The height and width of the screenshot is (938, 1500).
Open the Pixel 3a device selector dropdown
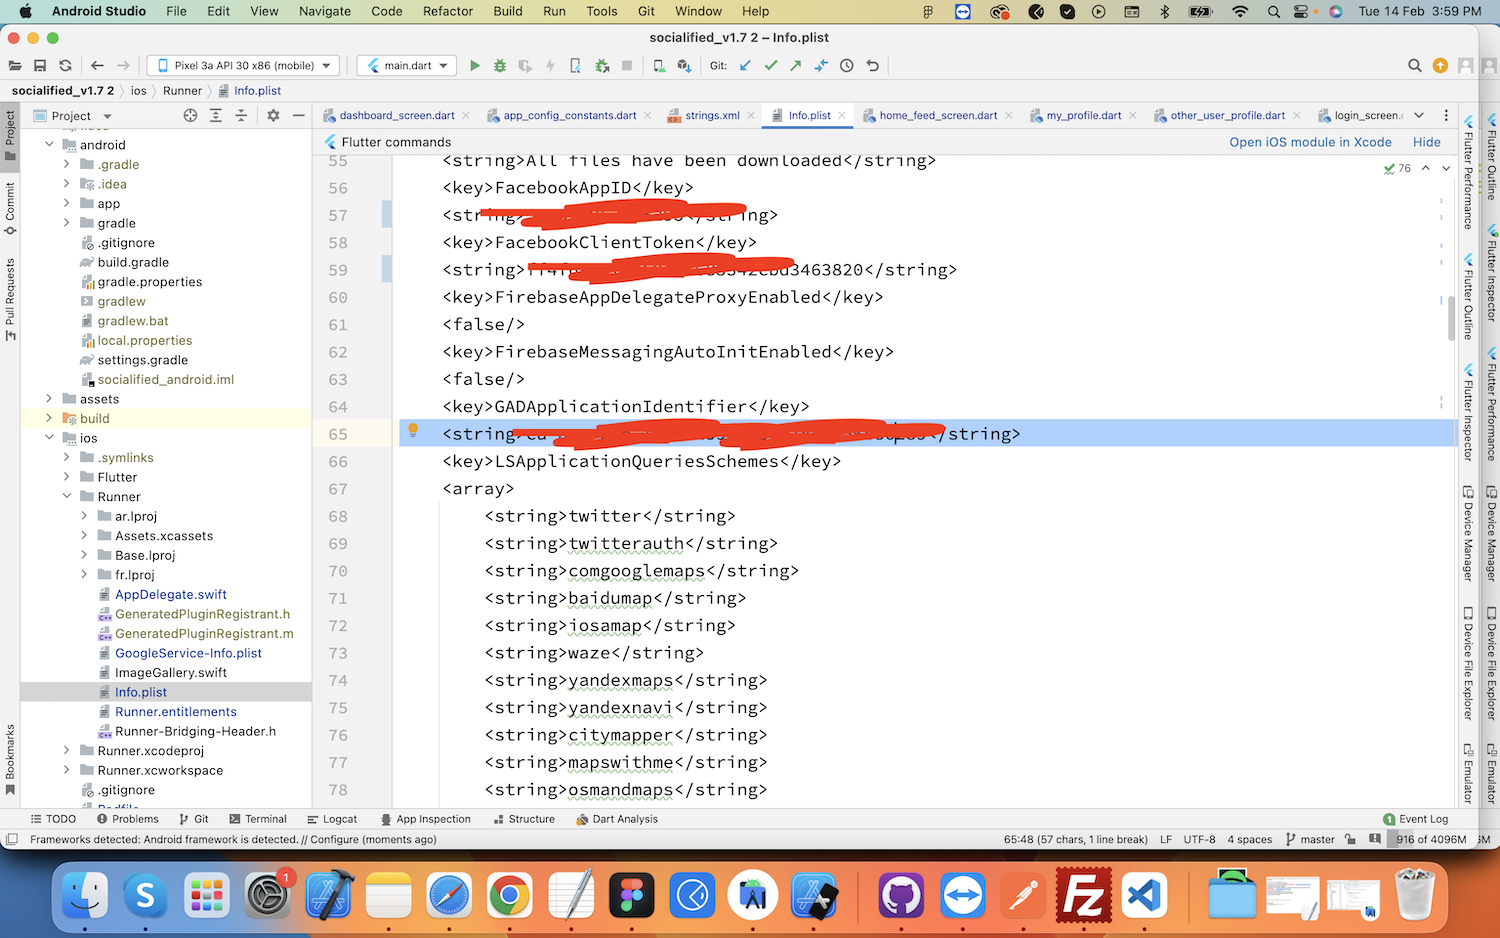point(243,66)
